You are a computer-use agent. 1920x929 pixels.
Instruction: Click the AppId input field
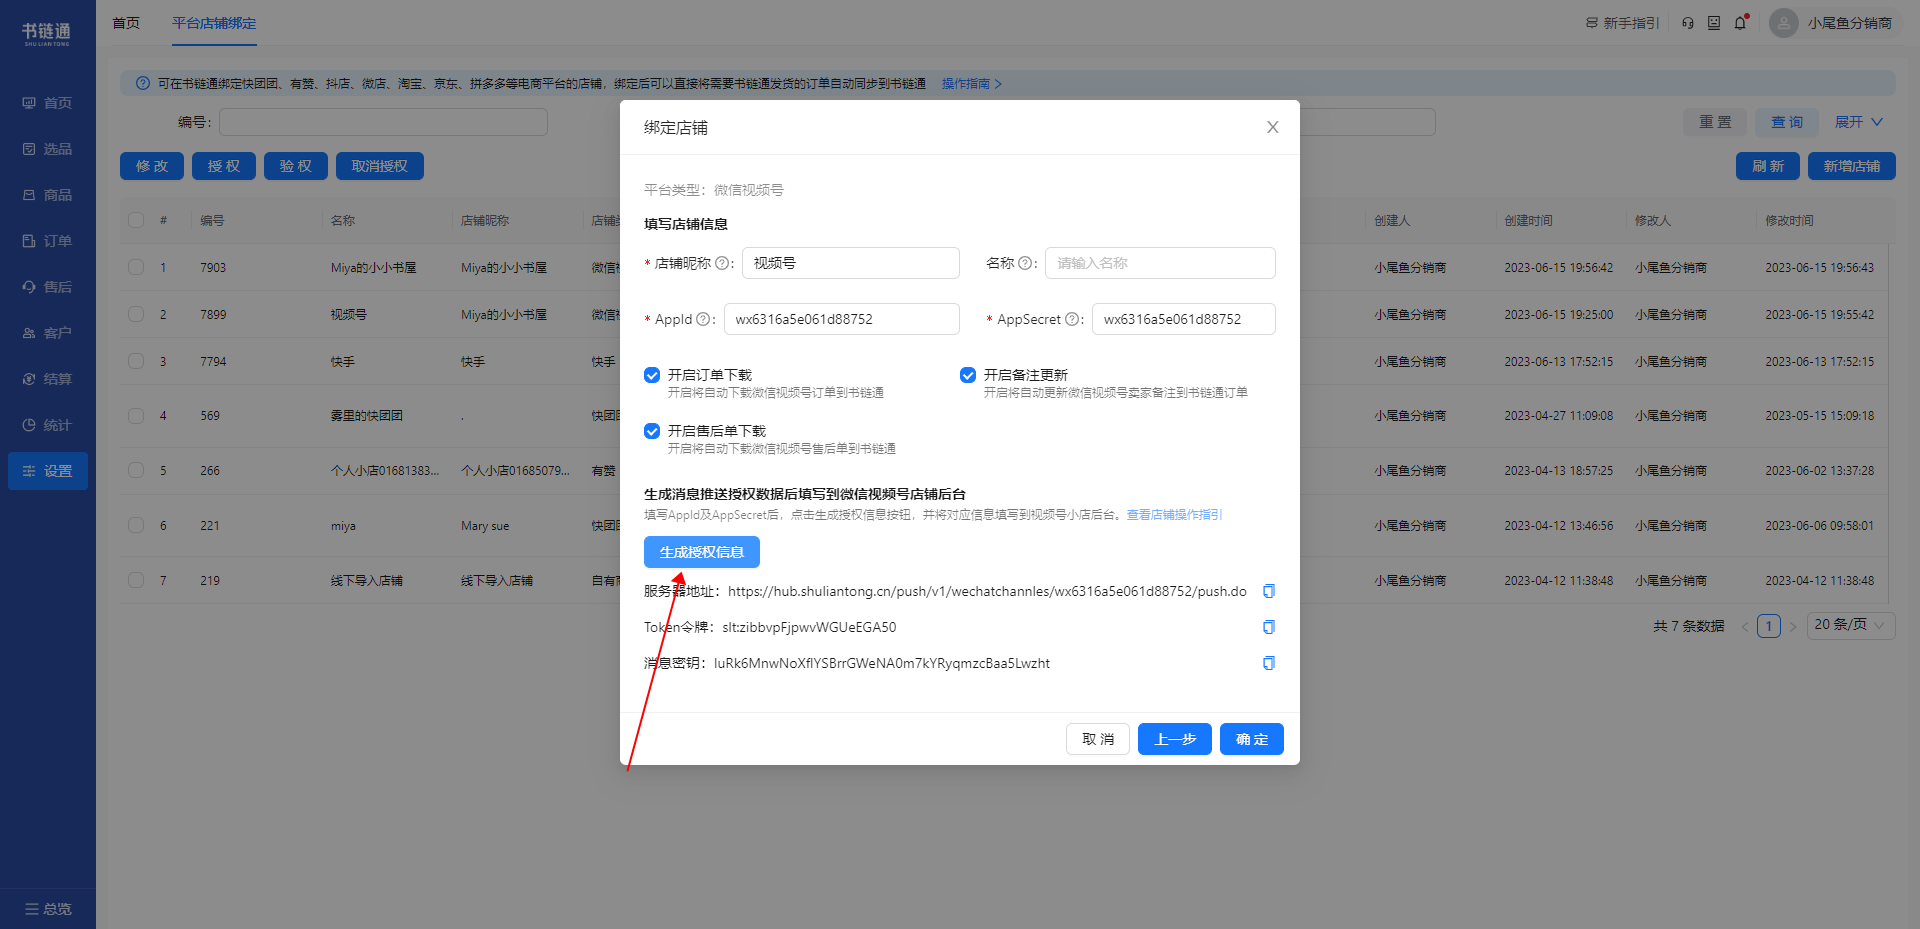842,319
